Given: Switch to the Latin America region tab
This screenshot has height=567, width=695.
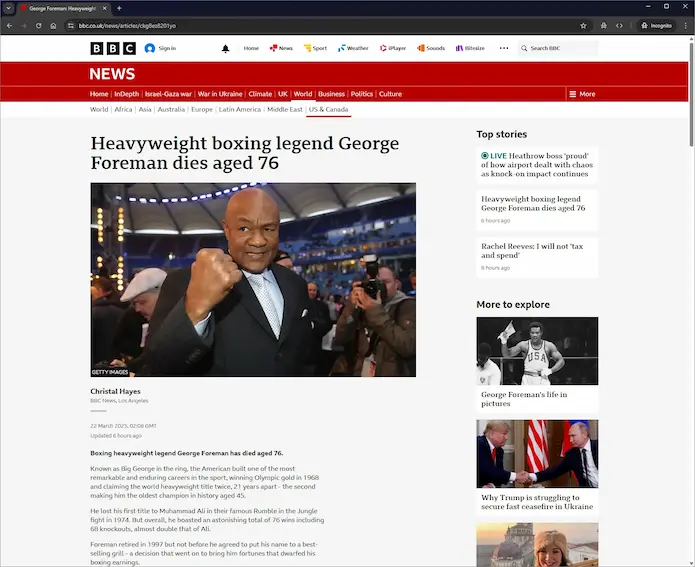Looking at the screenshot, I should [x=240, y=109].
